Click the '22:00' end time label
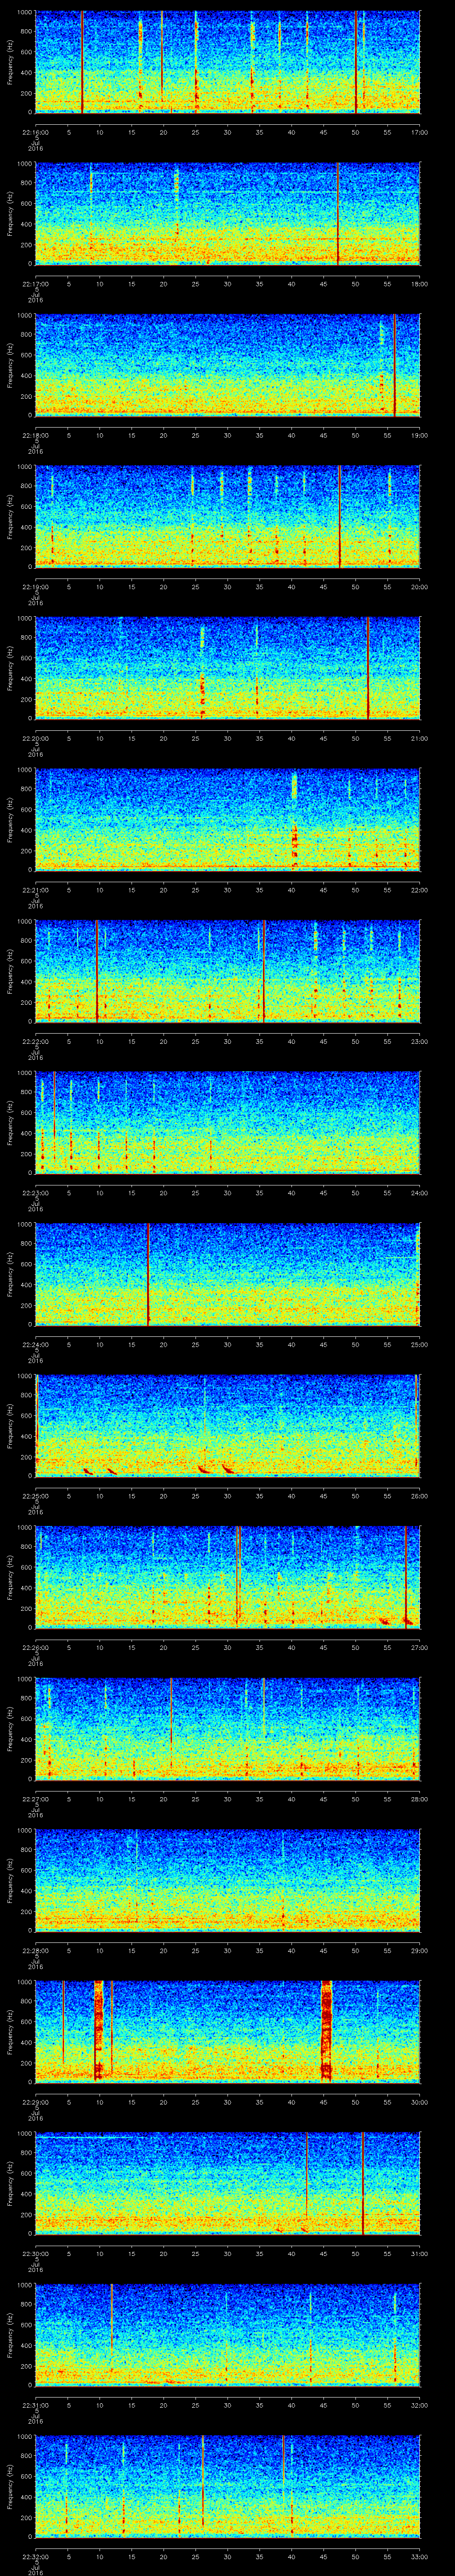The image size is (455, 2576). 419,890
